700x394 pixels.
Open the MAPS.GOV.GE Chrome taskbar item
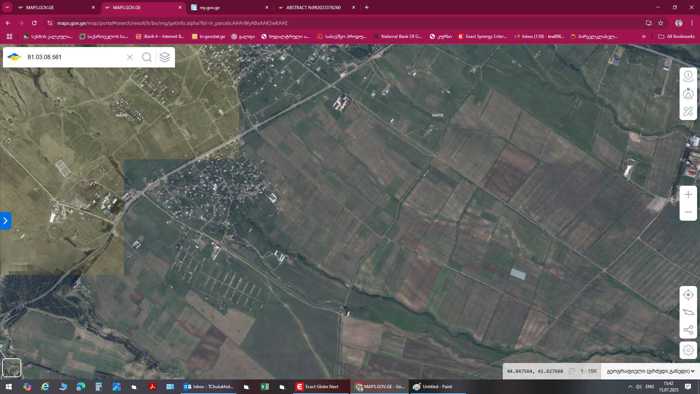[x=379, y=386]
